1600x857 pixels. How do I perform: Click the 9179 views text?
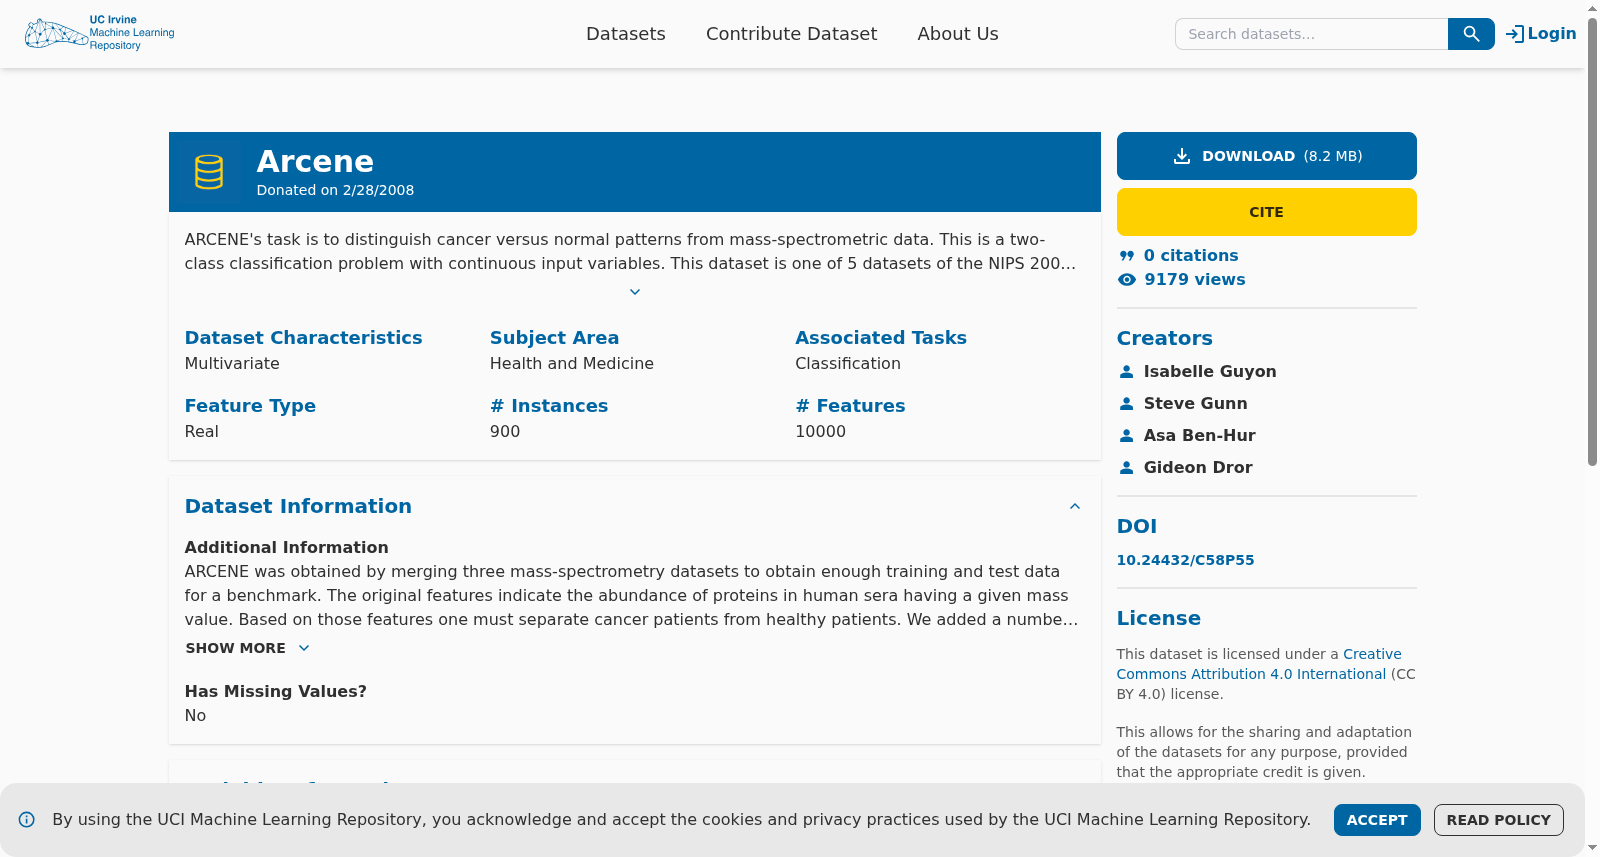click(x=1195, y=280)
